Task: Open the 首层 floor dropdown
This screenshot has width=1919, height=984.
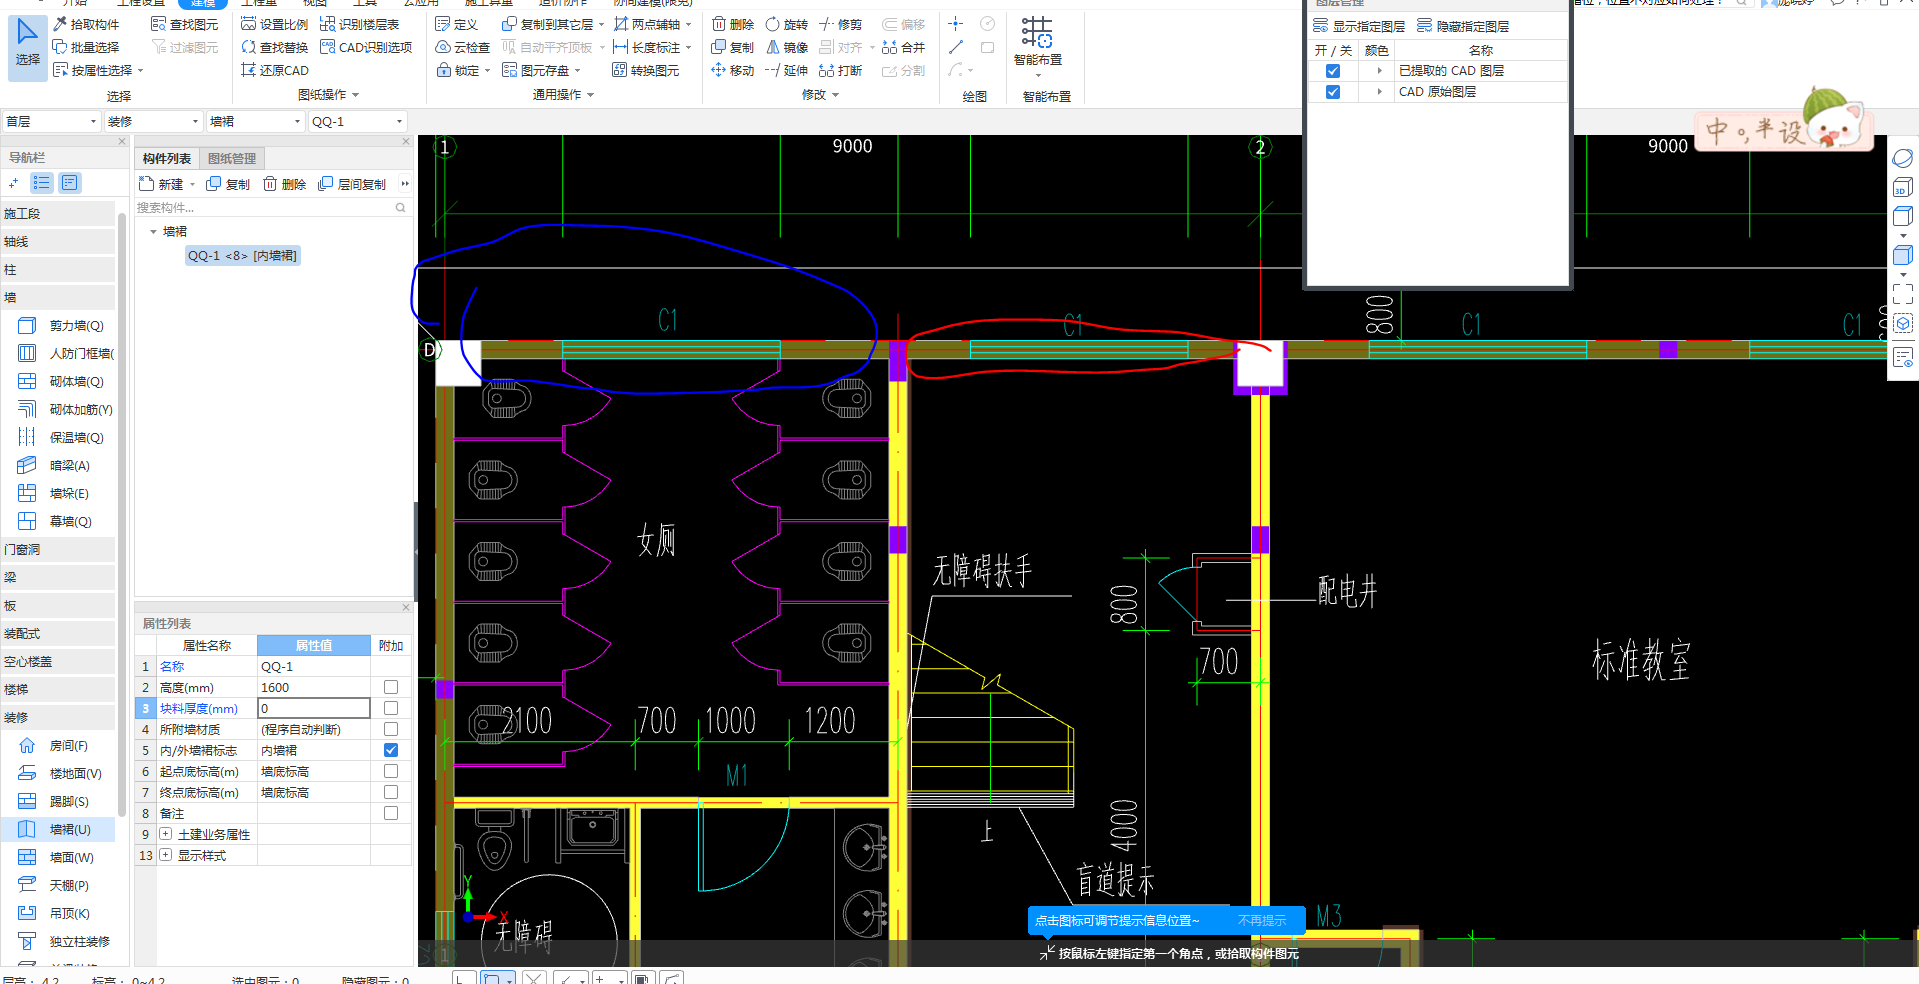Action: (51, 121)
